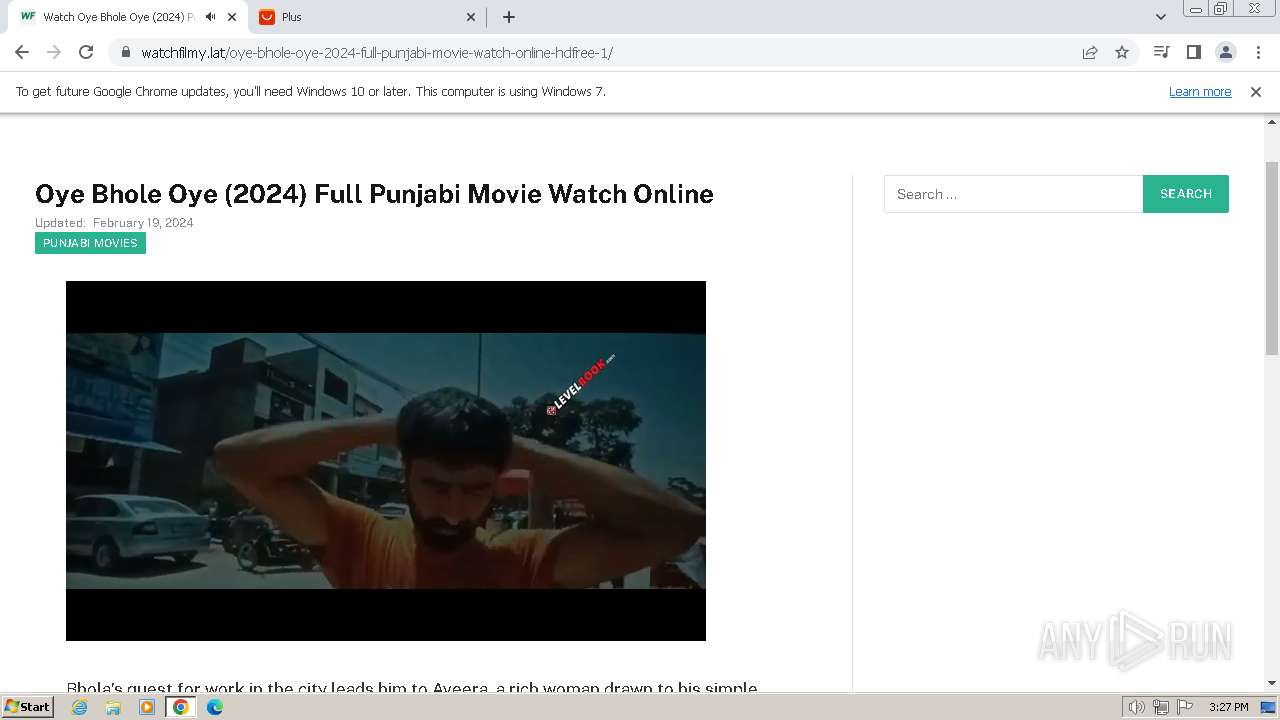Open the Chrome profile avatar
Viewport: 1280px width, 720px height.
click(1226, 52)
